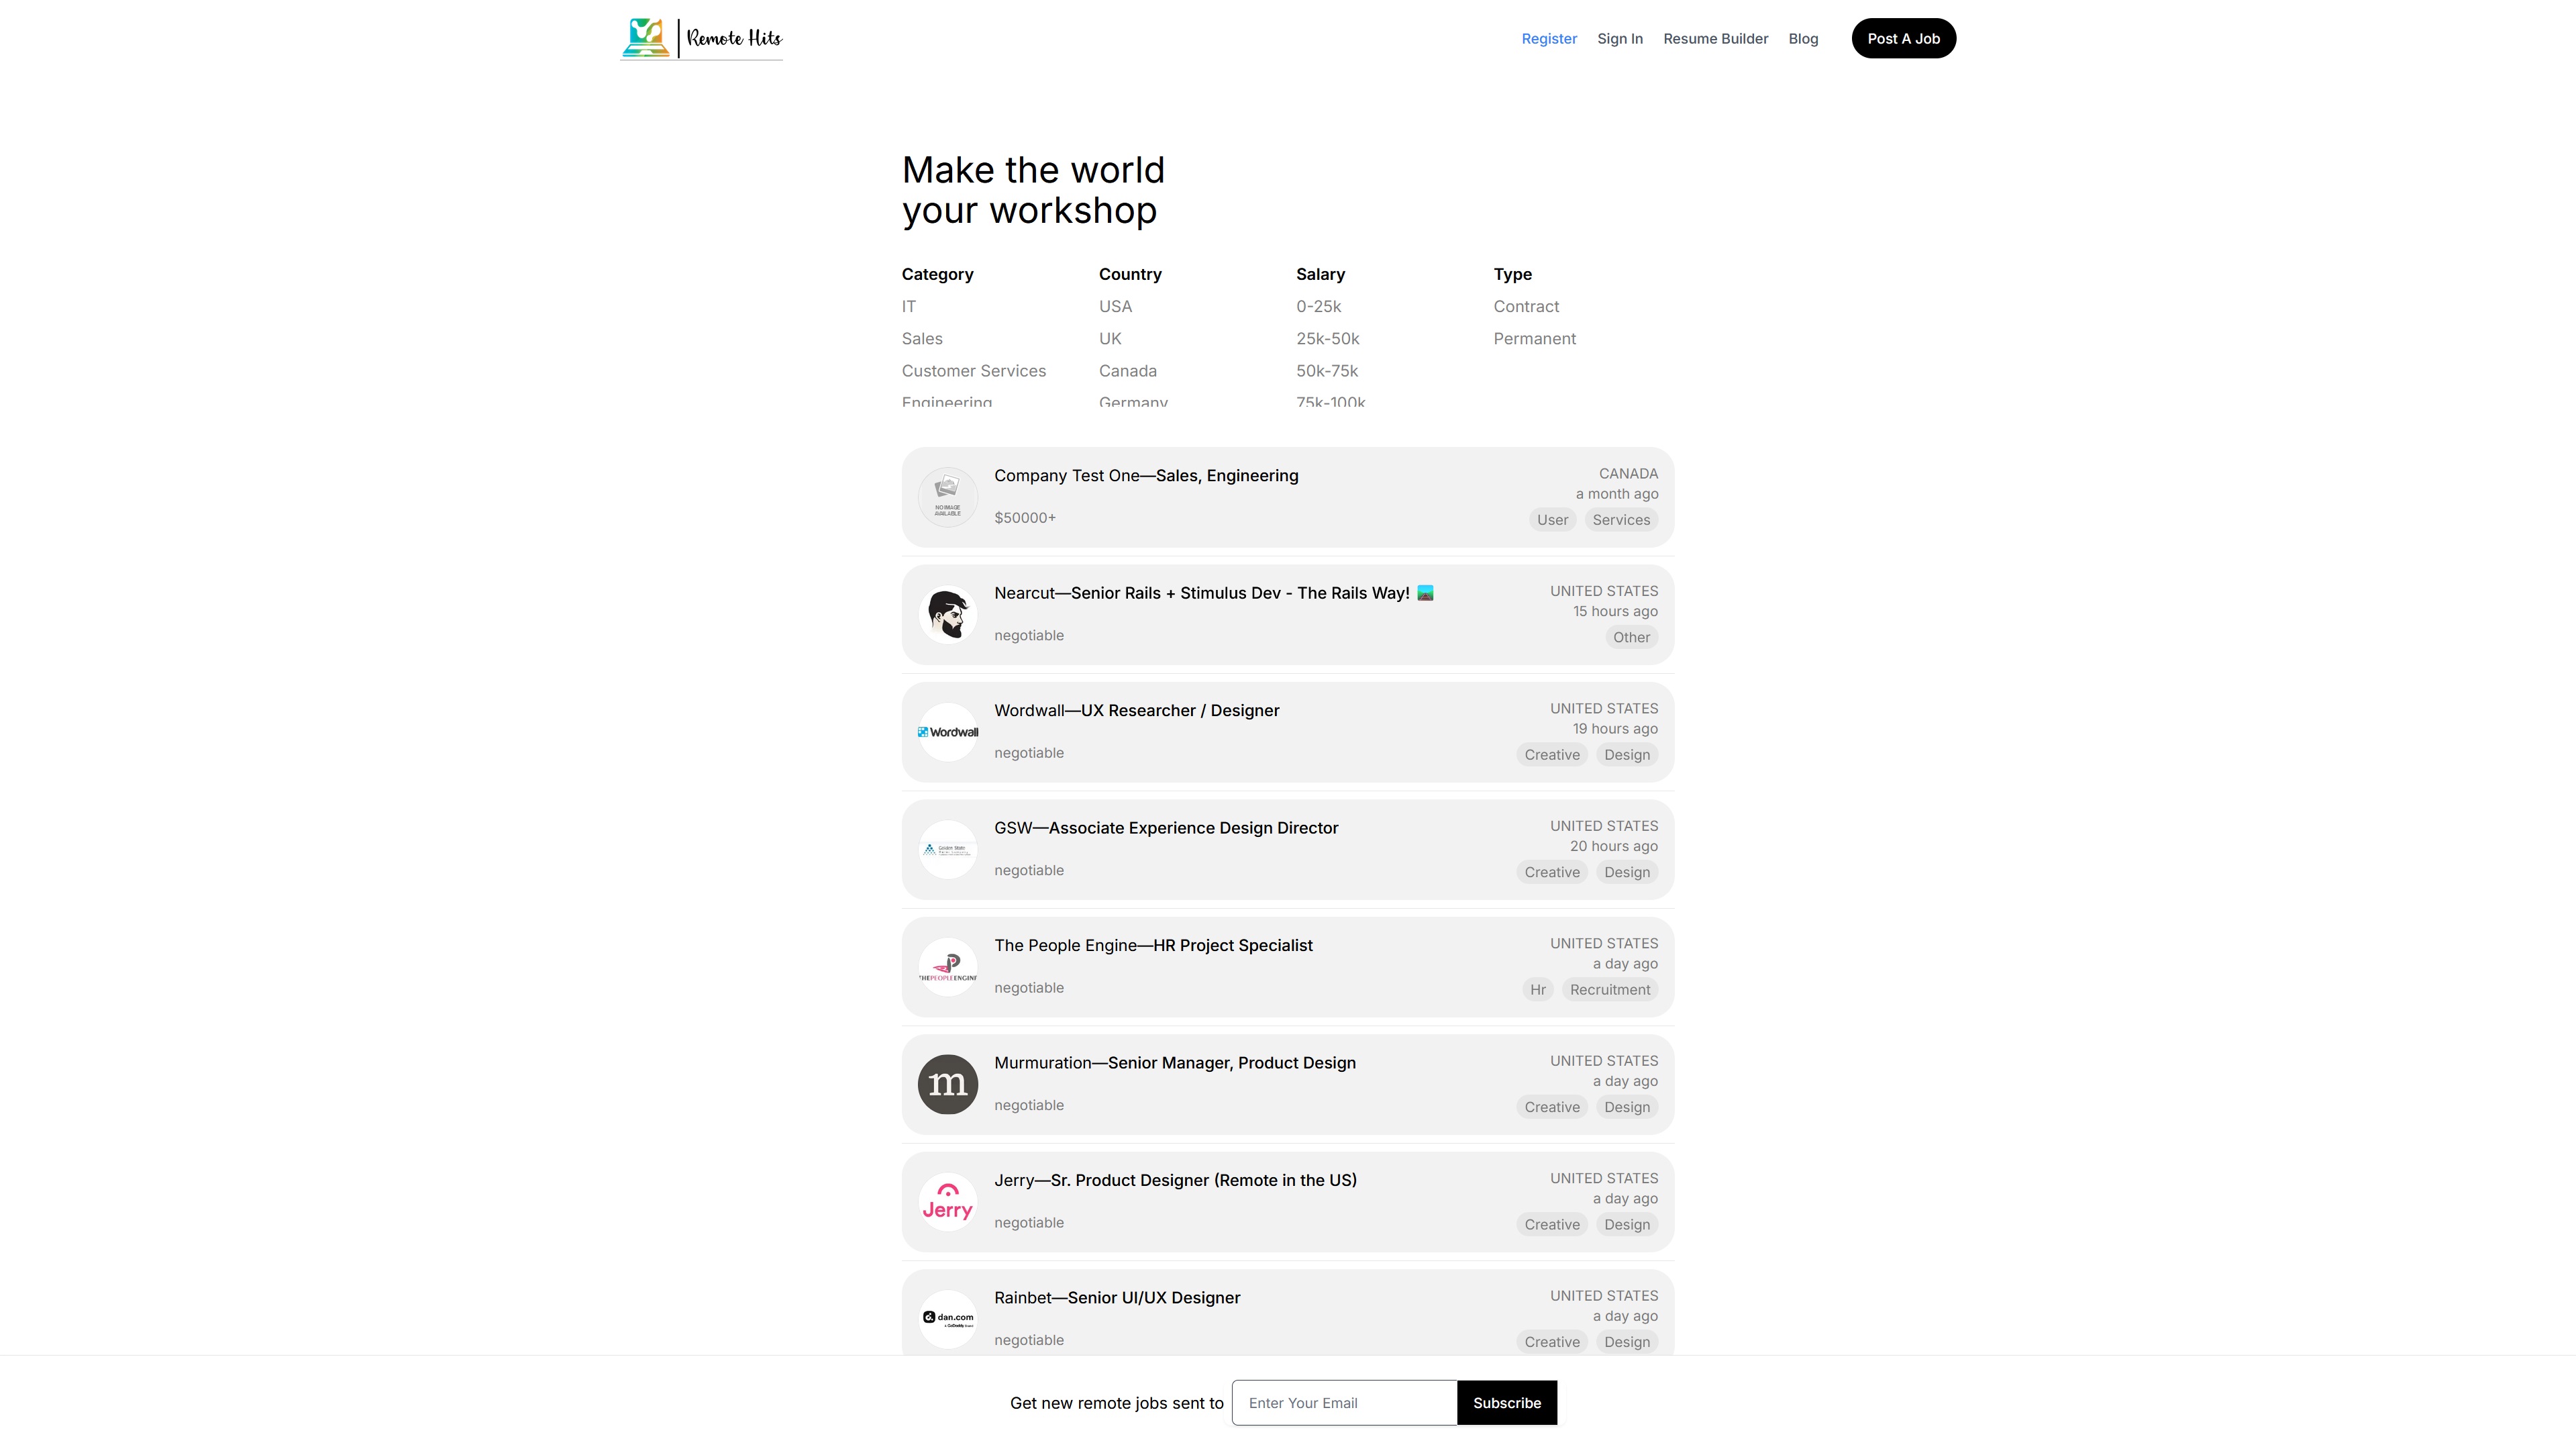Viewport: 2576px width, 1449px height.
Task: Click the Nearcut bearded face logo
Action: (x=947, y=614)
